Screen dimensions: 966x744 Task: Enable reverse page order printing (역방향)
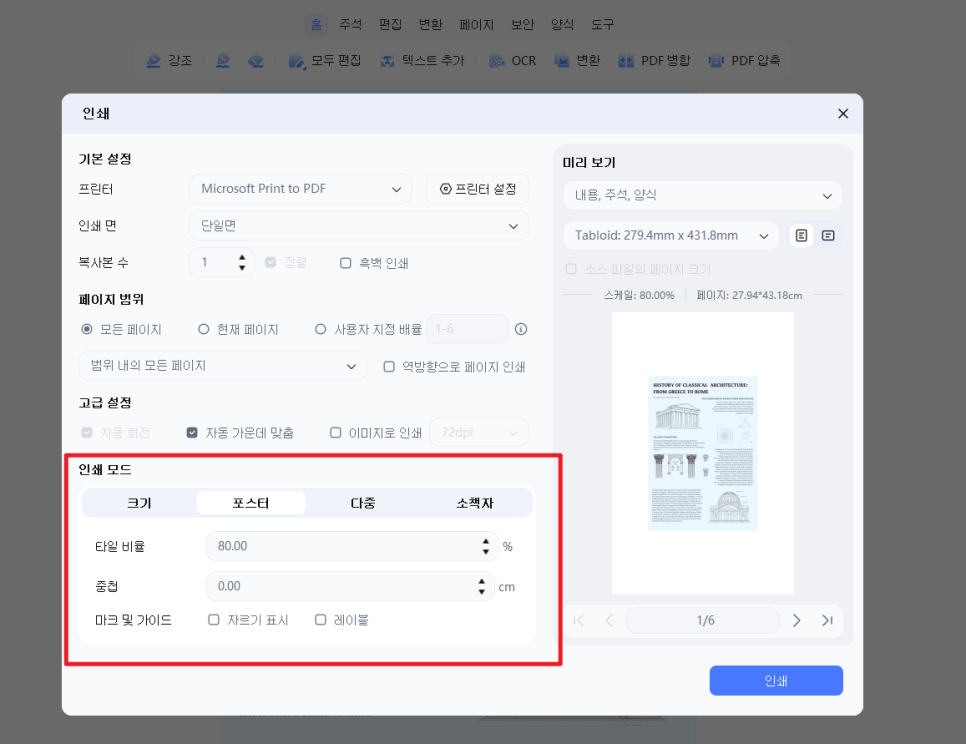coord(389,367)
